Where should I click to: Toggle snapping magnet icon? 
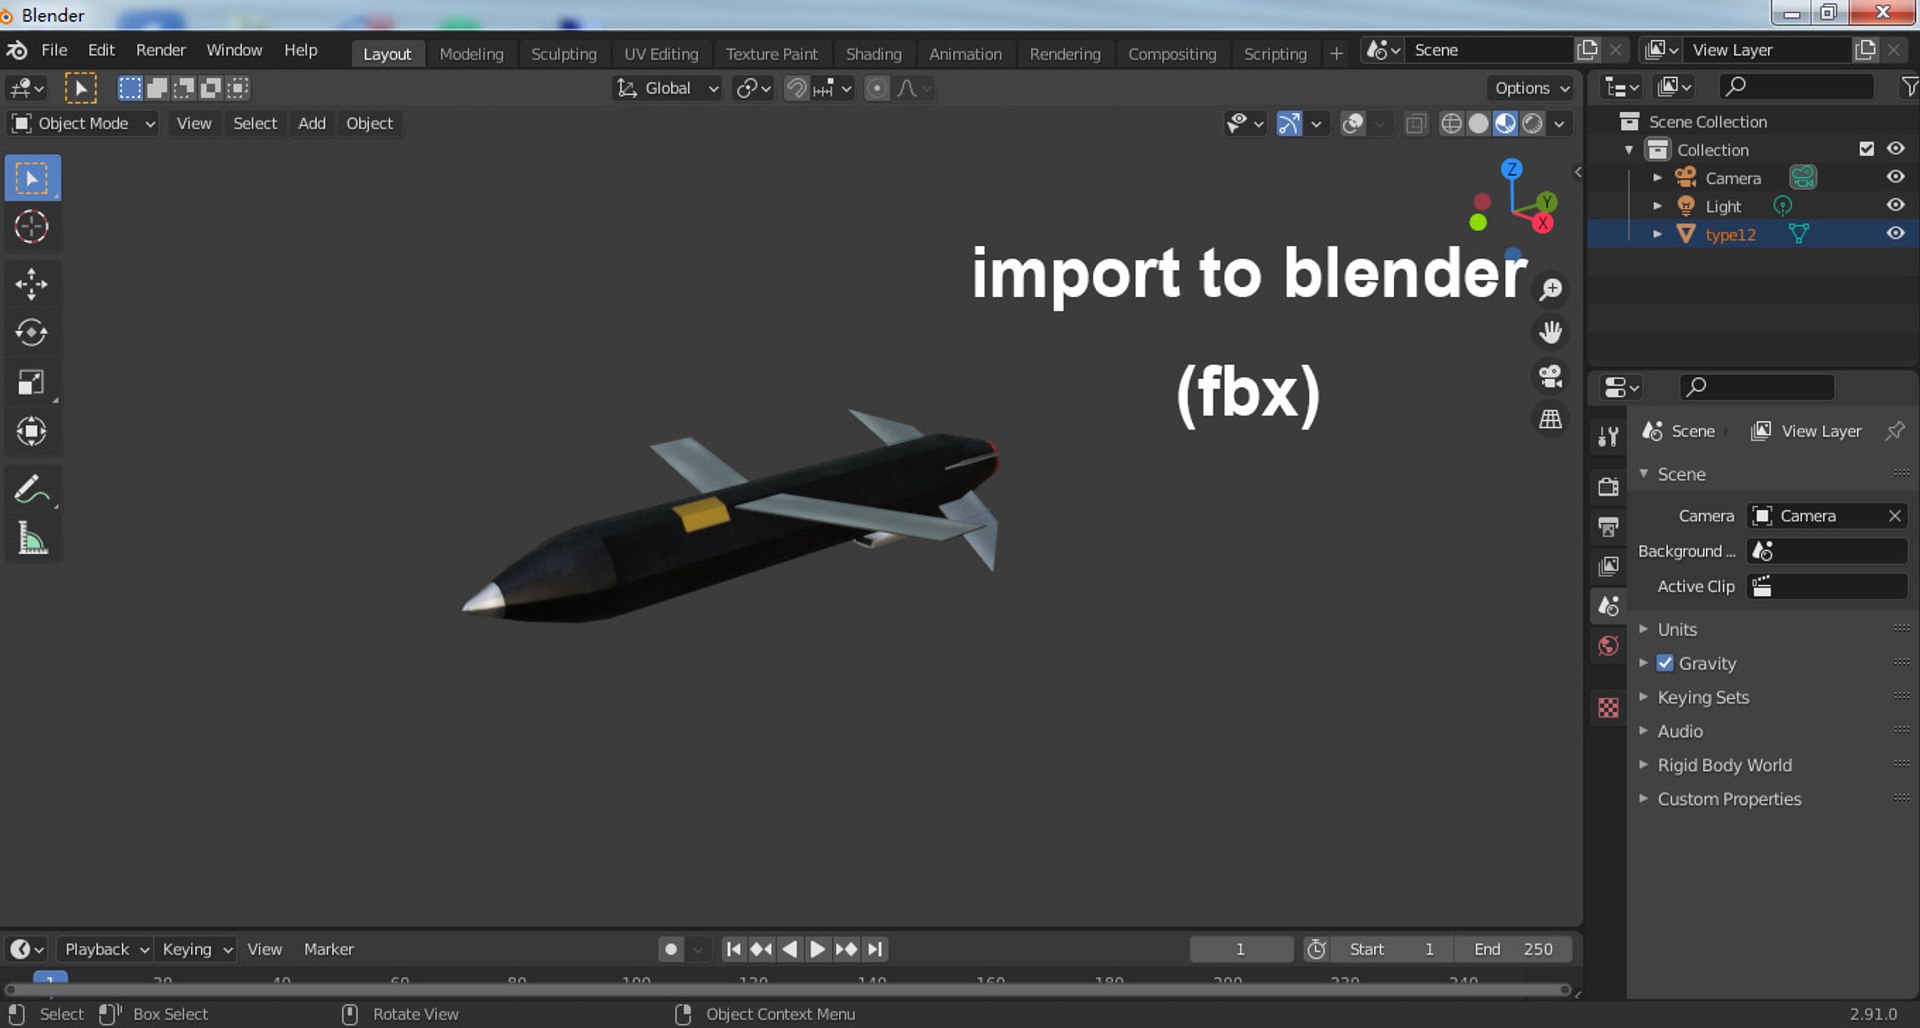pyautogui.click(x=796, y=88)
